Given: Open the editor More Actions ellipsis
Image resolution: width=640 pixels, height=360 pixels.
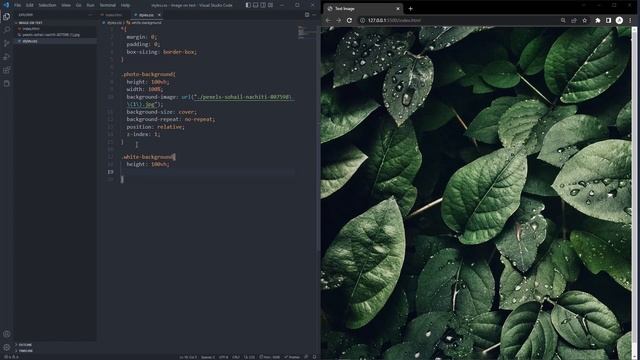Looking at the screenshot, I should [x=314, y=15].
